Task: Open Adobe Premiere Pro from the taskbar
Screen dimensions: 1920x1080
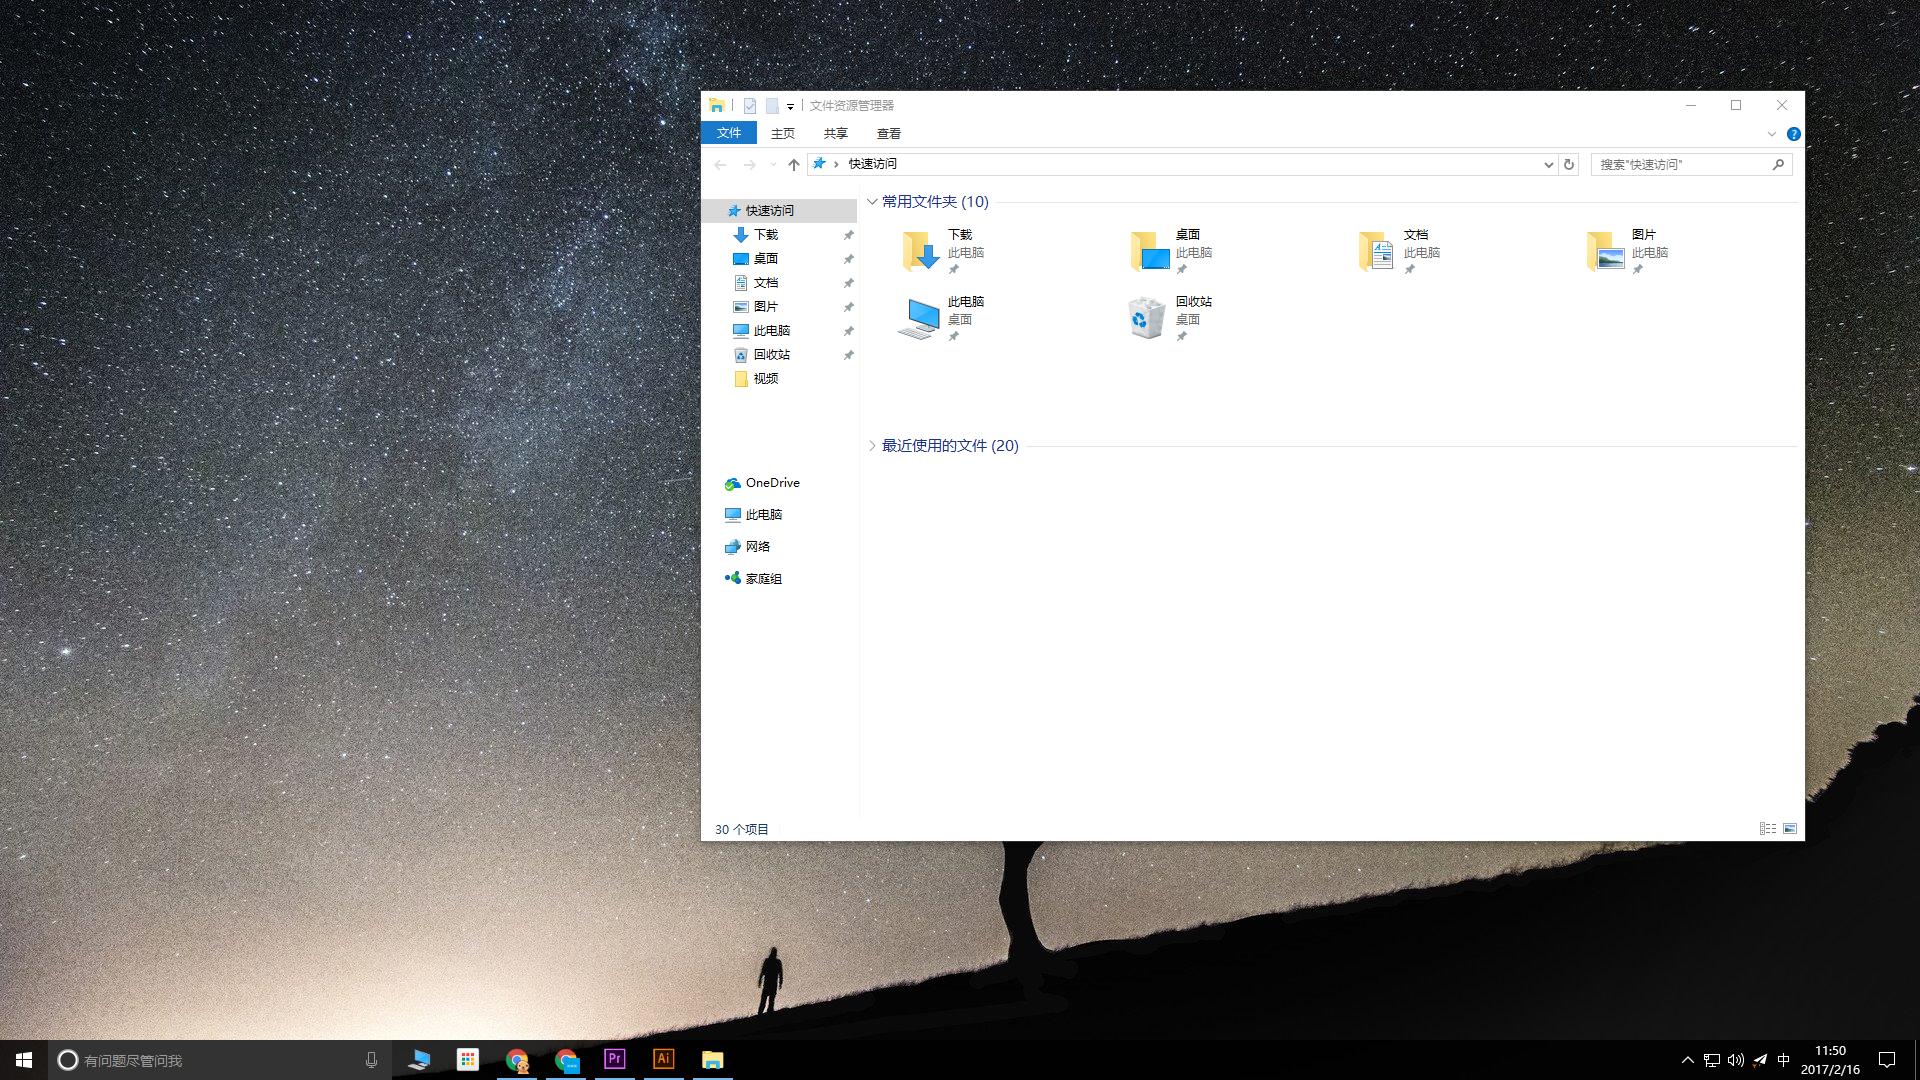Action: pos(614,1059)
